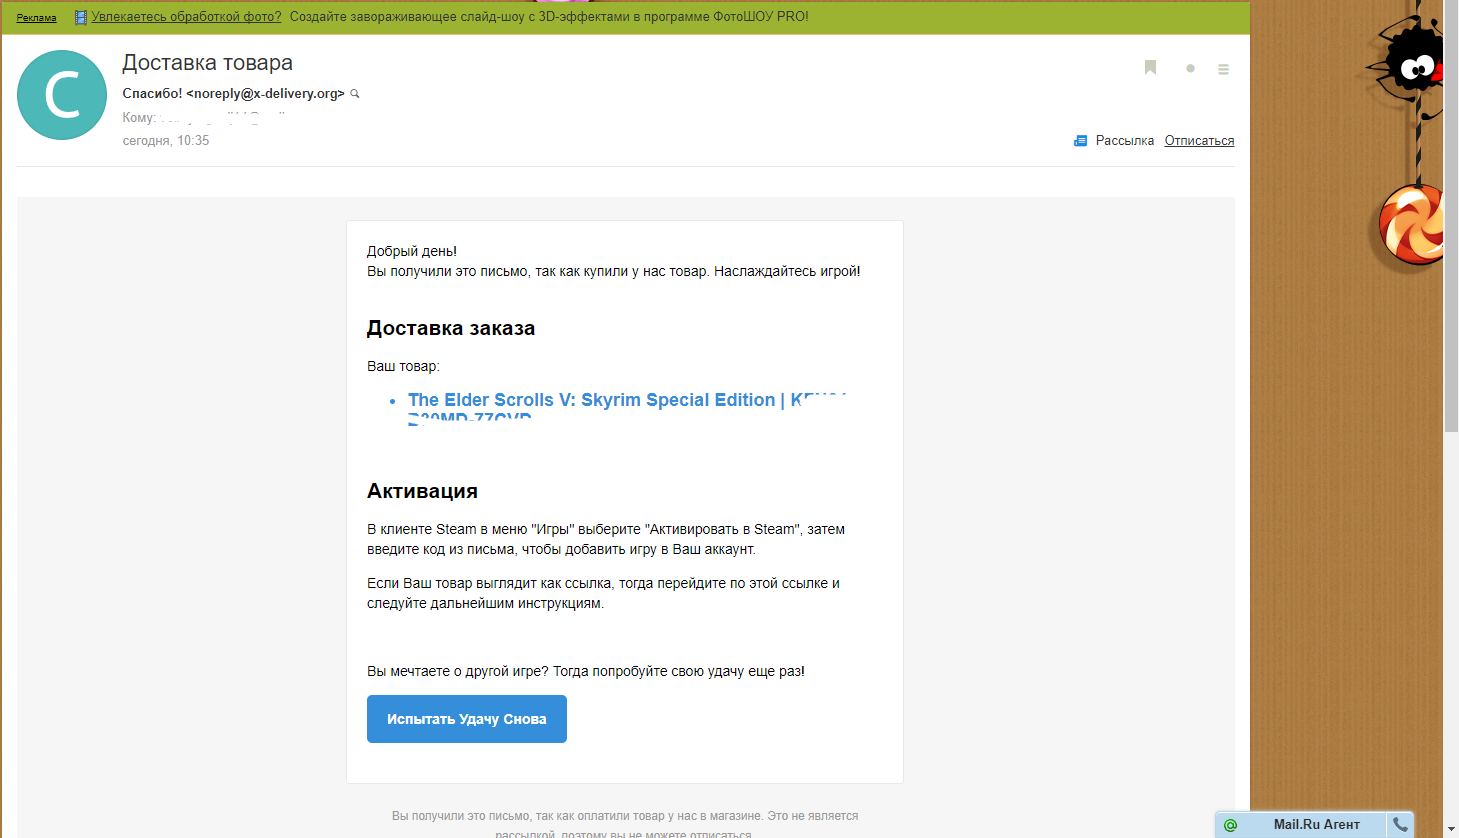1459x838 pixels.
Task: Click the phone icon in Mail.Ru Агент bar
Action: (x=1400, y=825)
